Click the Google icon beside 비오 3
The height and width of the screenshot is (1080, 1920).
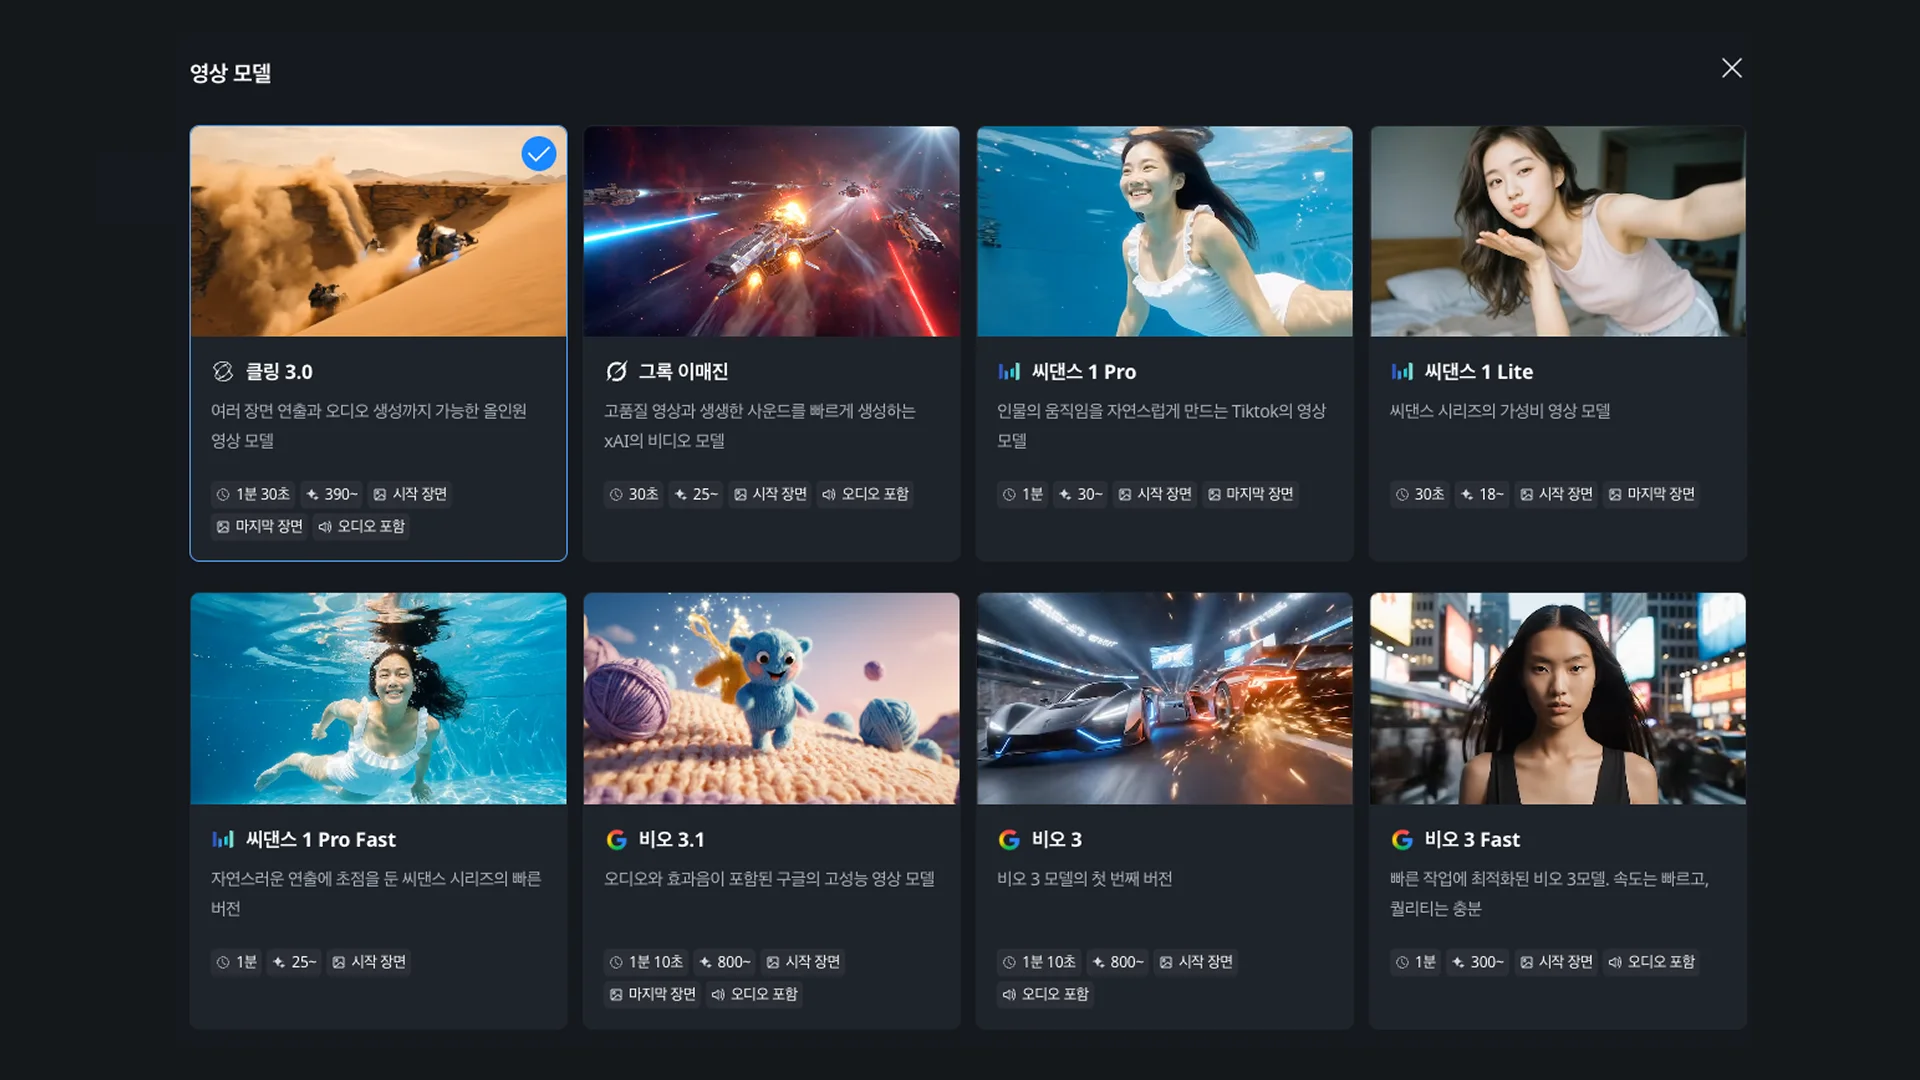click(x=1009, y=840)
